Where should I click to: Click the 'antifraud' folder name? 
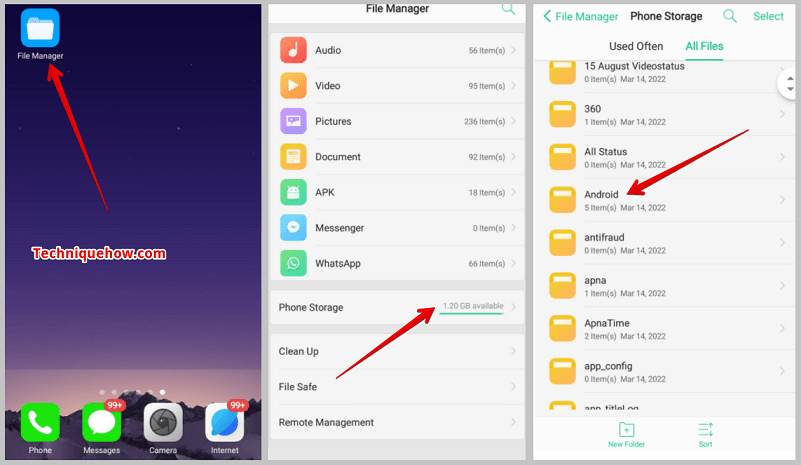point(604,237)
